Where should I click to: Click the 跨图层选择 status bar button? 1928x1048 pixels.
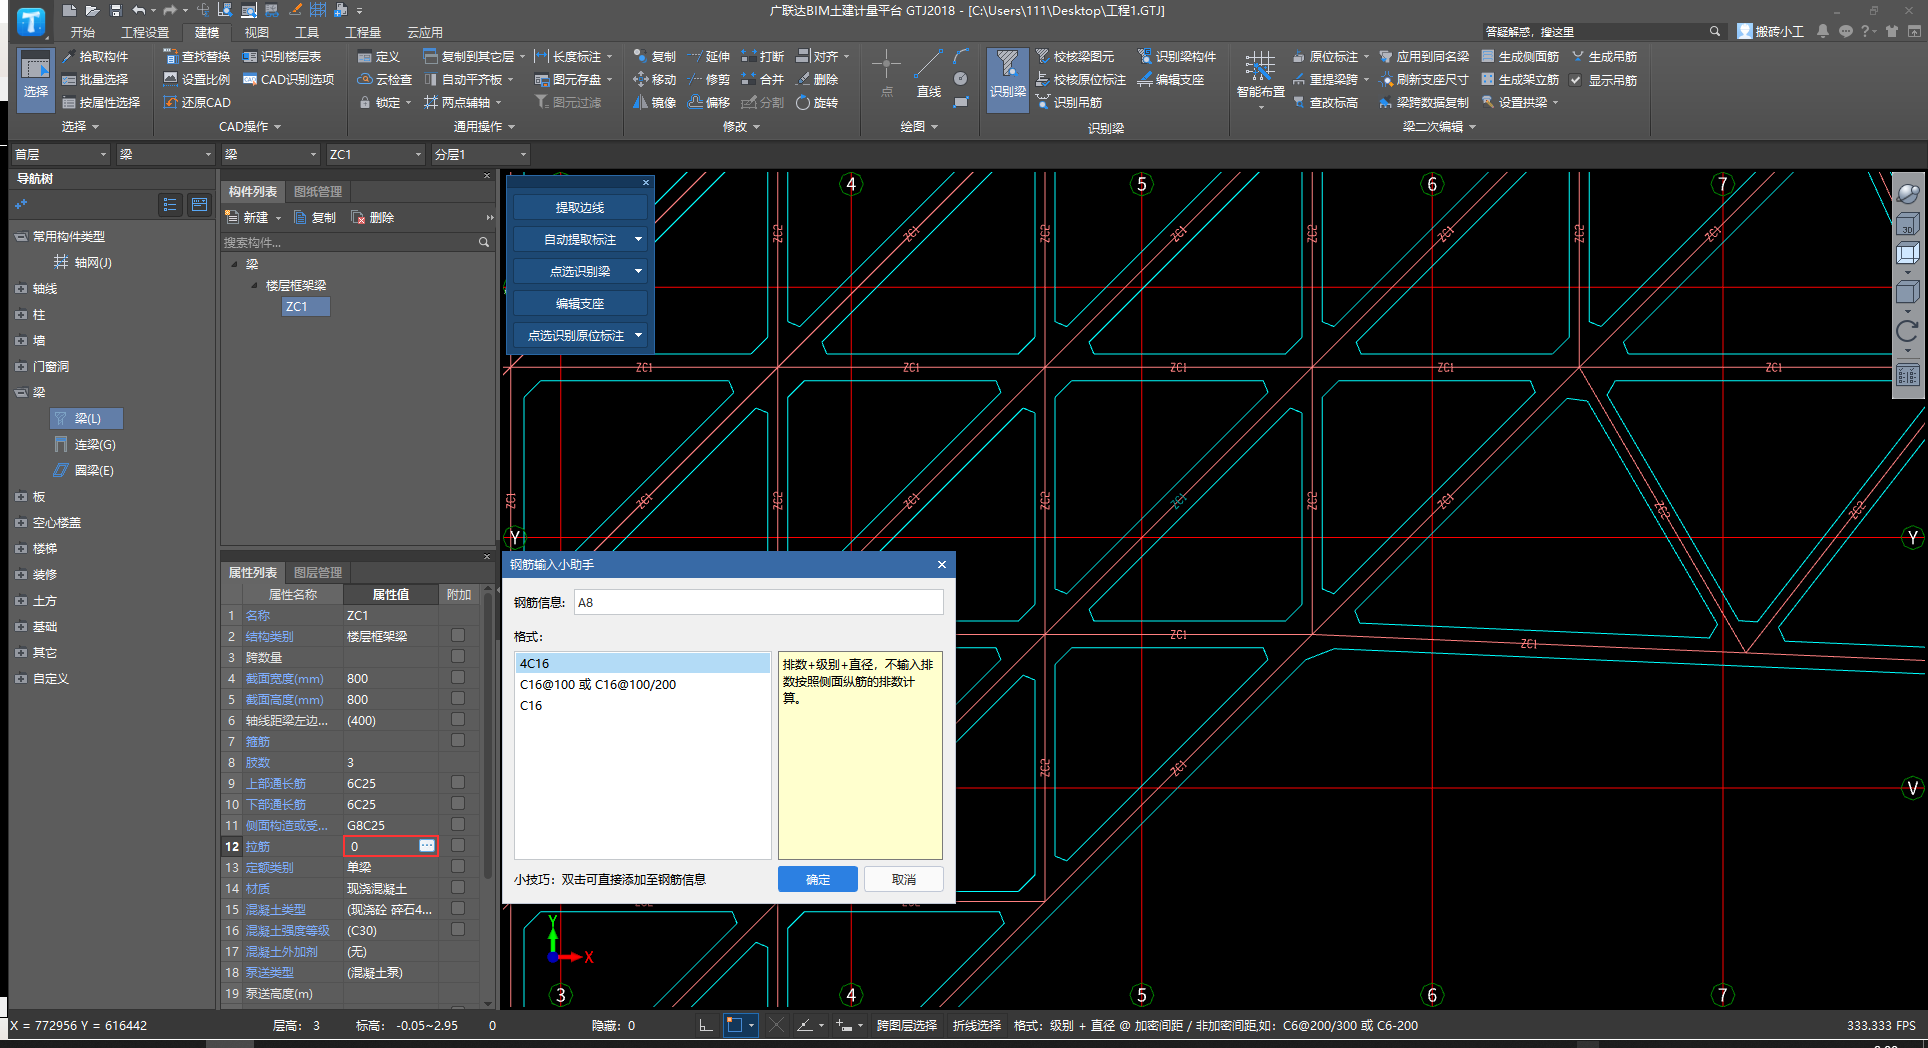907,1025
